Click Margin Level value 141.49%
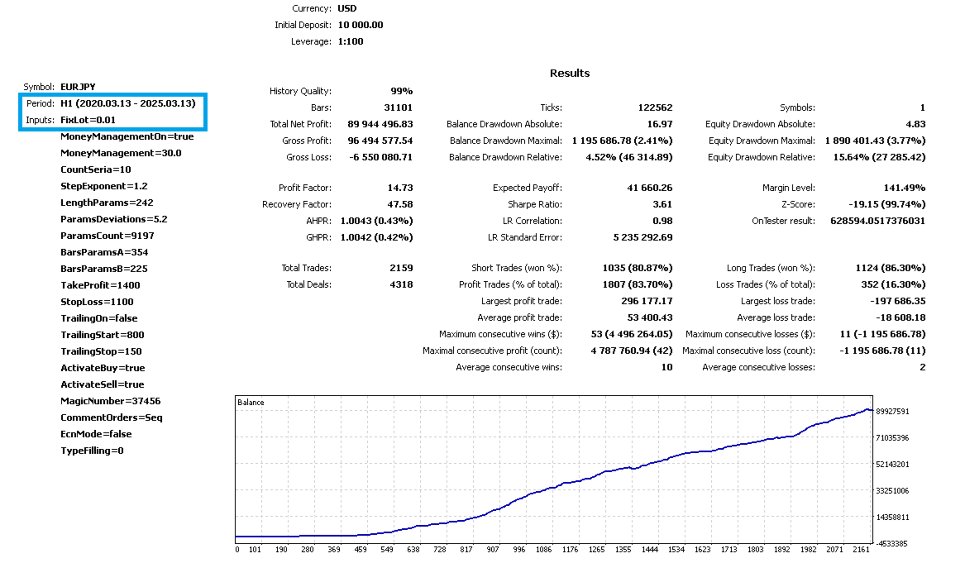960x563 pixels. click(x=904, y=188)
